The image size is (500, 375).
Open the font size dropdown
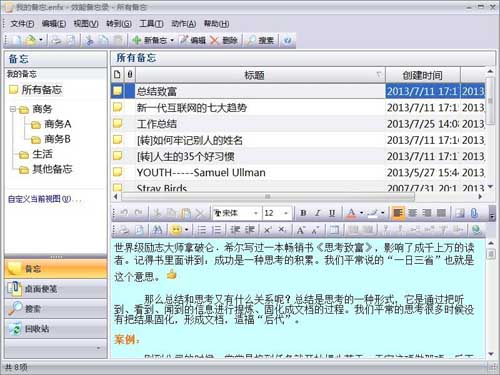(286, 213)
